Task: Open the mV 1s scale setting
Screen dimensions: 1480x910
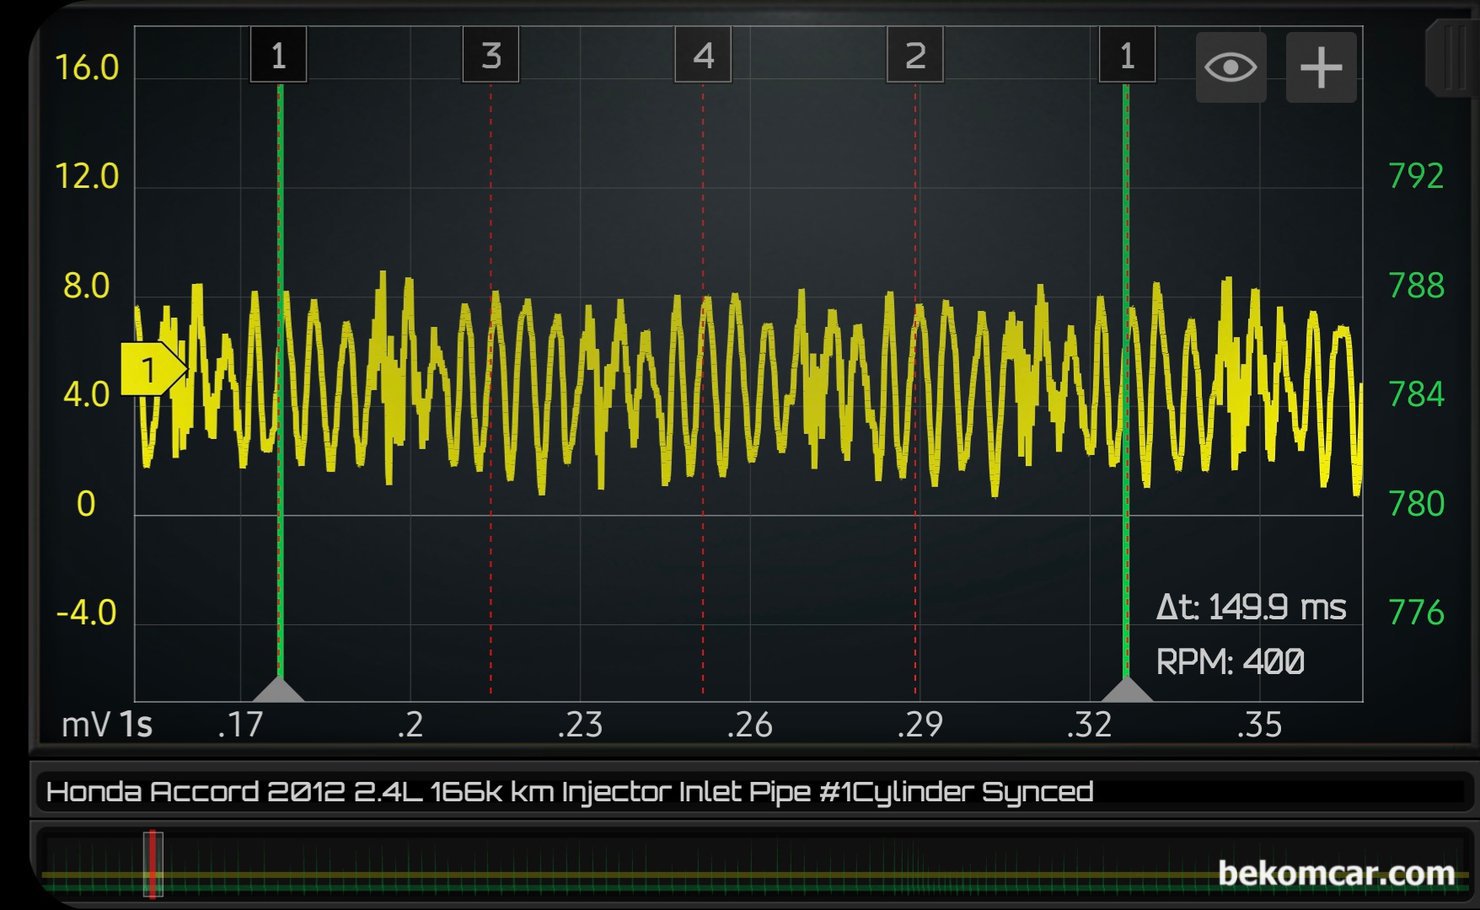Action: (106, 724)
